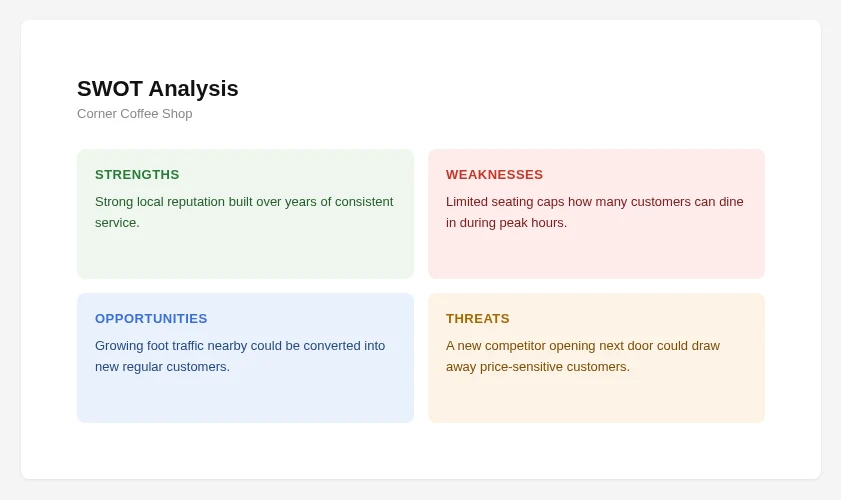The width and height of the screenshot is (841, 500).
Task: Click the limited seating description text
Action: (595, 212)
